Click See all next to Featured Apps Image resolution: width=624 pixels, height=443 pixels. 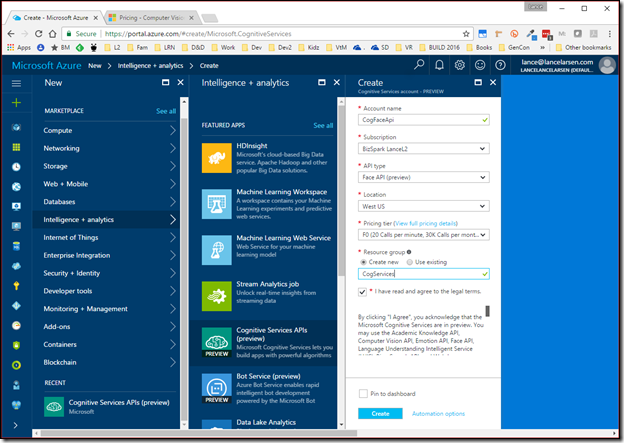click(x=323, y=125)
